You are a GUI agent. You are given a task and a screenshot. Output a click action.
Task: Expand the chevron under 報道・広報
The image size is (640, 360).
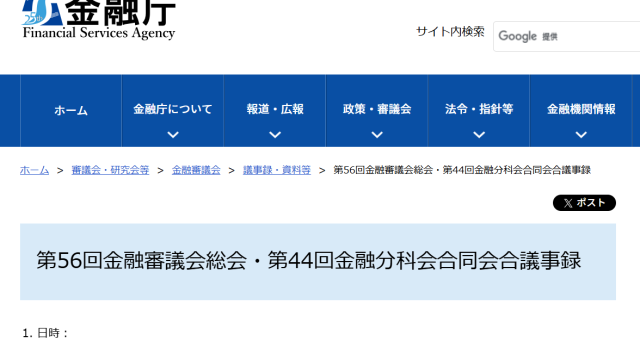click(275, 134)
